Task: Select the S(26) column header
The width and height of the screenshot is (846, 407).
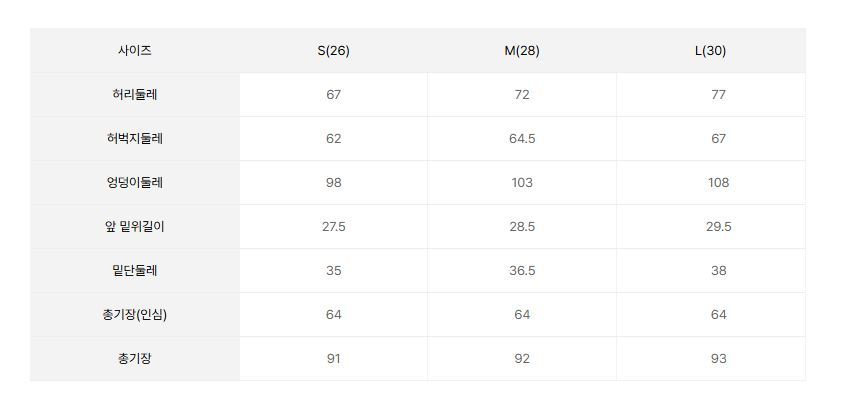Action: pos(333,51)
